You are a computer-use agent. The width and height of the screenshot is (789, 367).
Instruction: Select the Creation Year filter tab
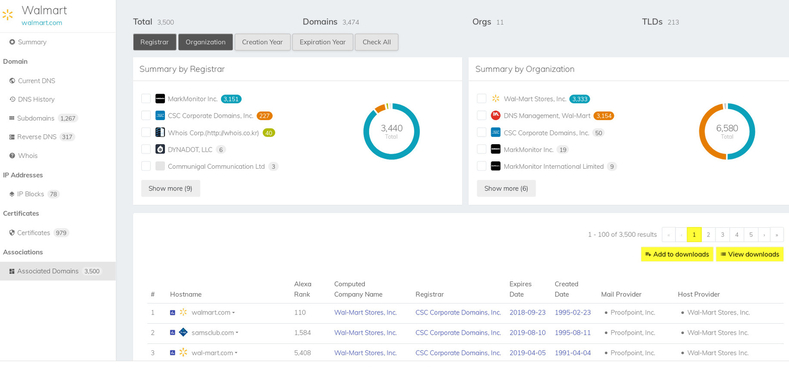(x=262, y=42)
